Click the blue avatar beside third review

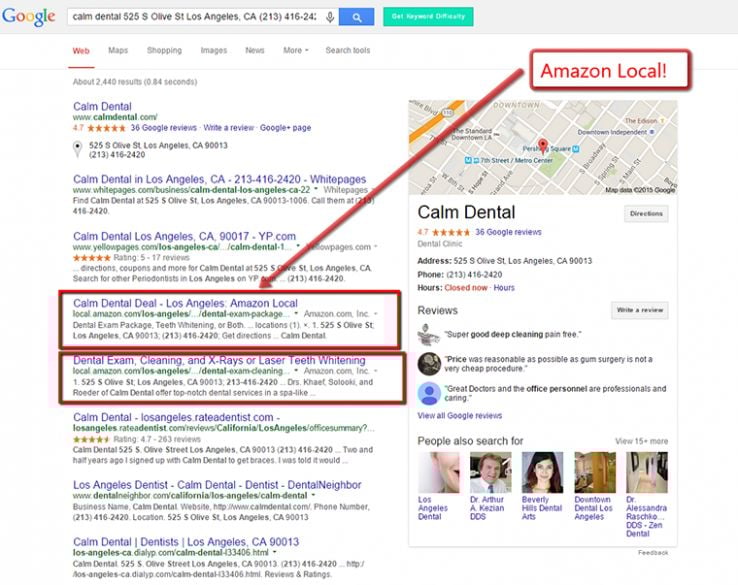click(429, 393)
